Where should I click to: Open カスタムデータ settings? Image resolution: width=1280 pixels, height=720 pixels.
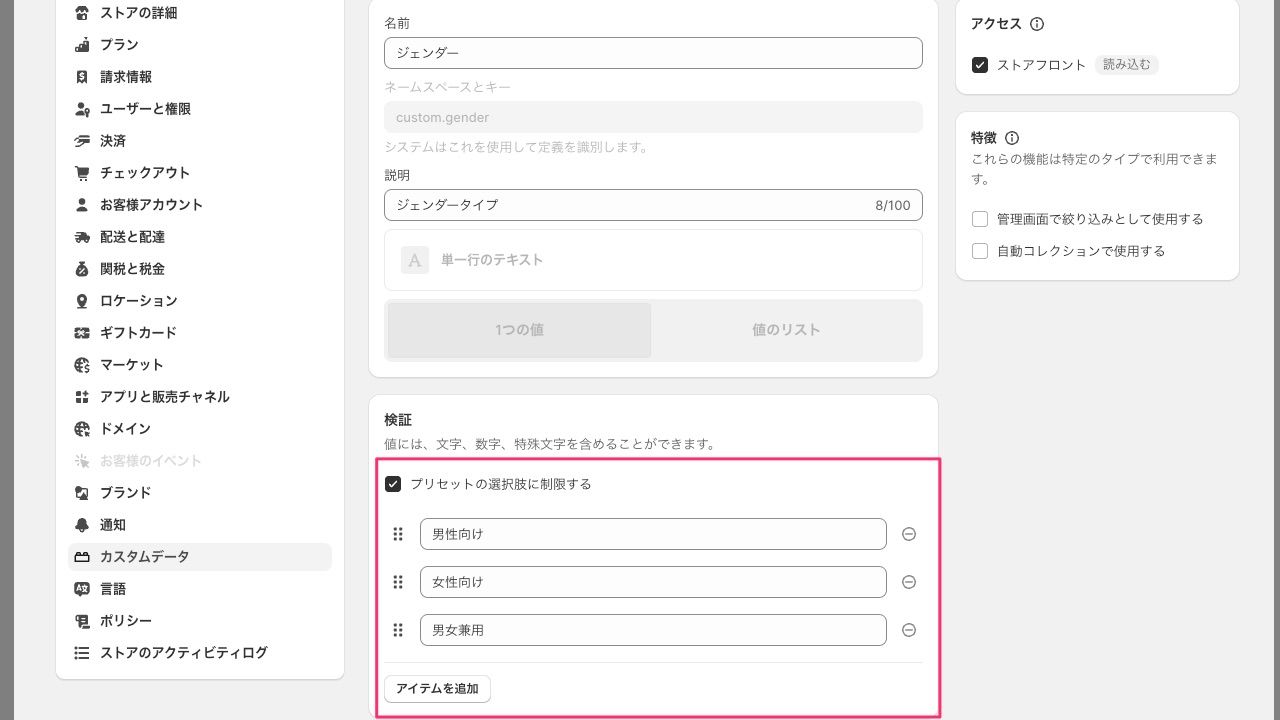click(200, 557)
